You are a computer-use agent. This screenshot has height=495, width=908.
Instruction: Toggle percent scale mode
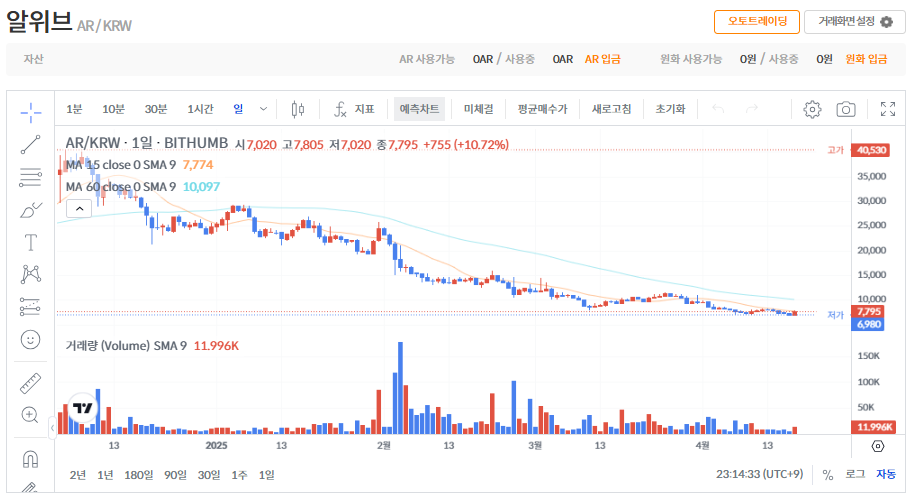click(828, 475)
